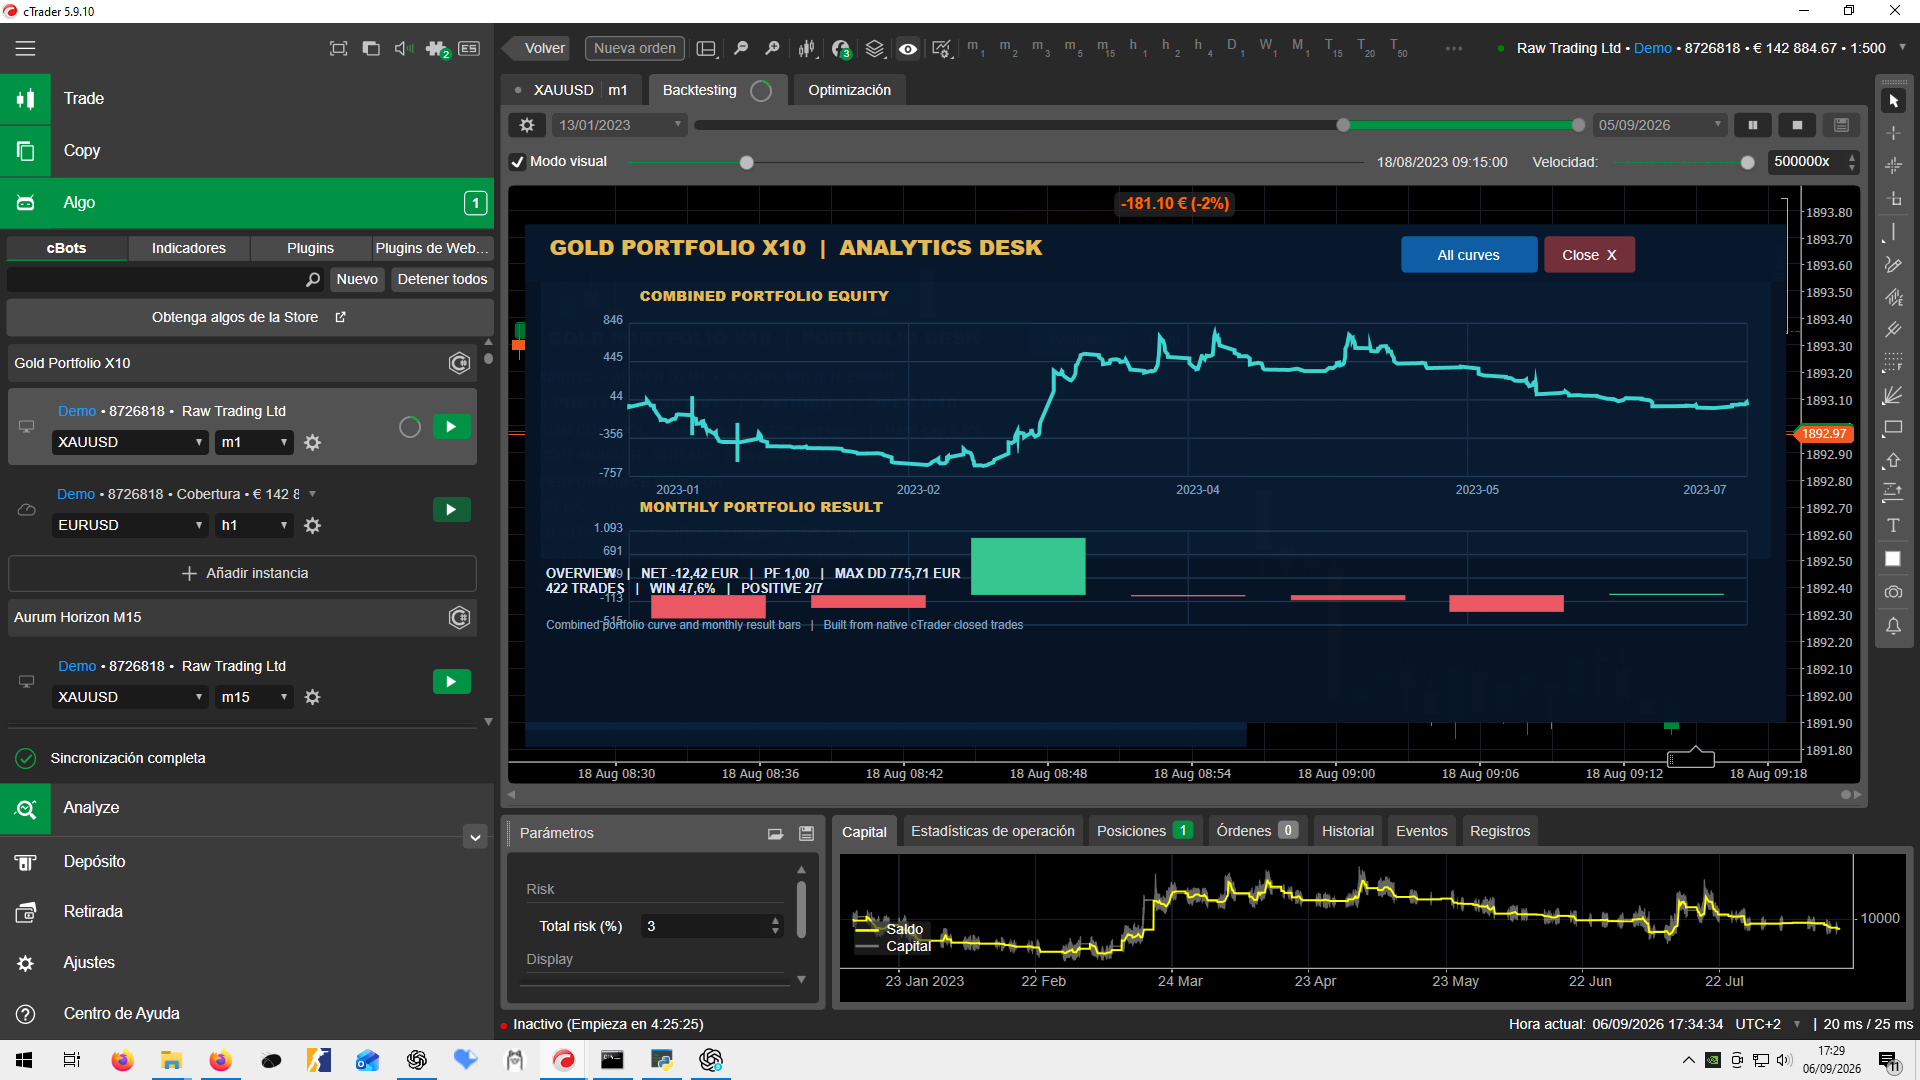Open the m15 timeframe dropdown for Aurum Horizon
The width and height of the screenshot is (1920, 1080).
(x=254, y=697)
